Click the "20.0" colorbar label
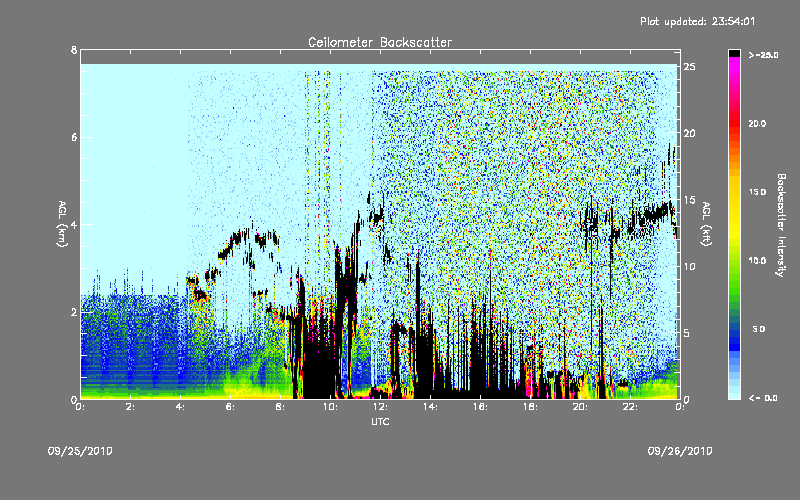Image resolution: width=800 pixels, height=500 pixels. click(x=757, y=123)
